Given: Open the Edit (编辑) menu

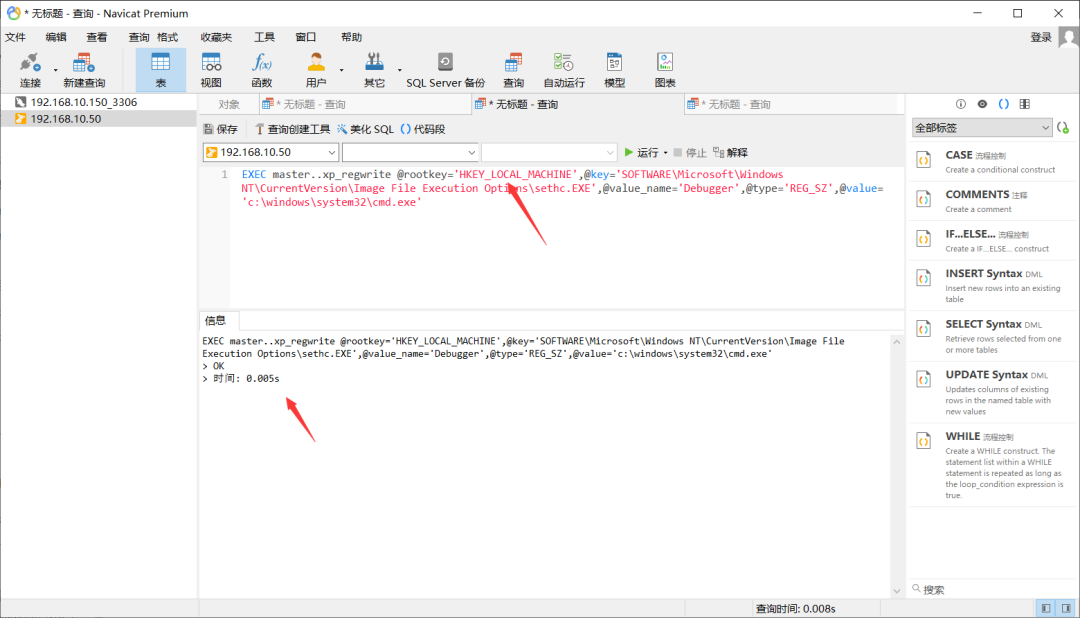Looking at the screenshot, I should pyautogui.click(x=56, y=37).
